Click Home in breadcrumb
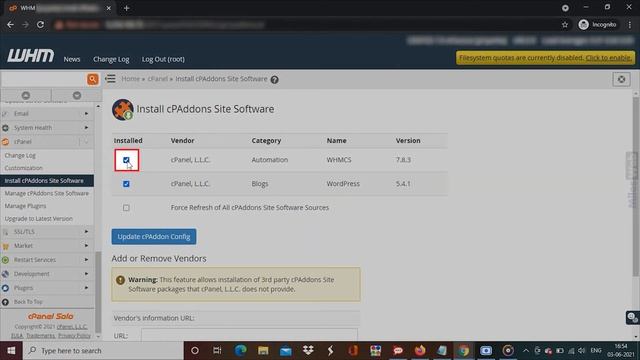The image size is (640, 360). 130,79
